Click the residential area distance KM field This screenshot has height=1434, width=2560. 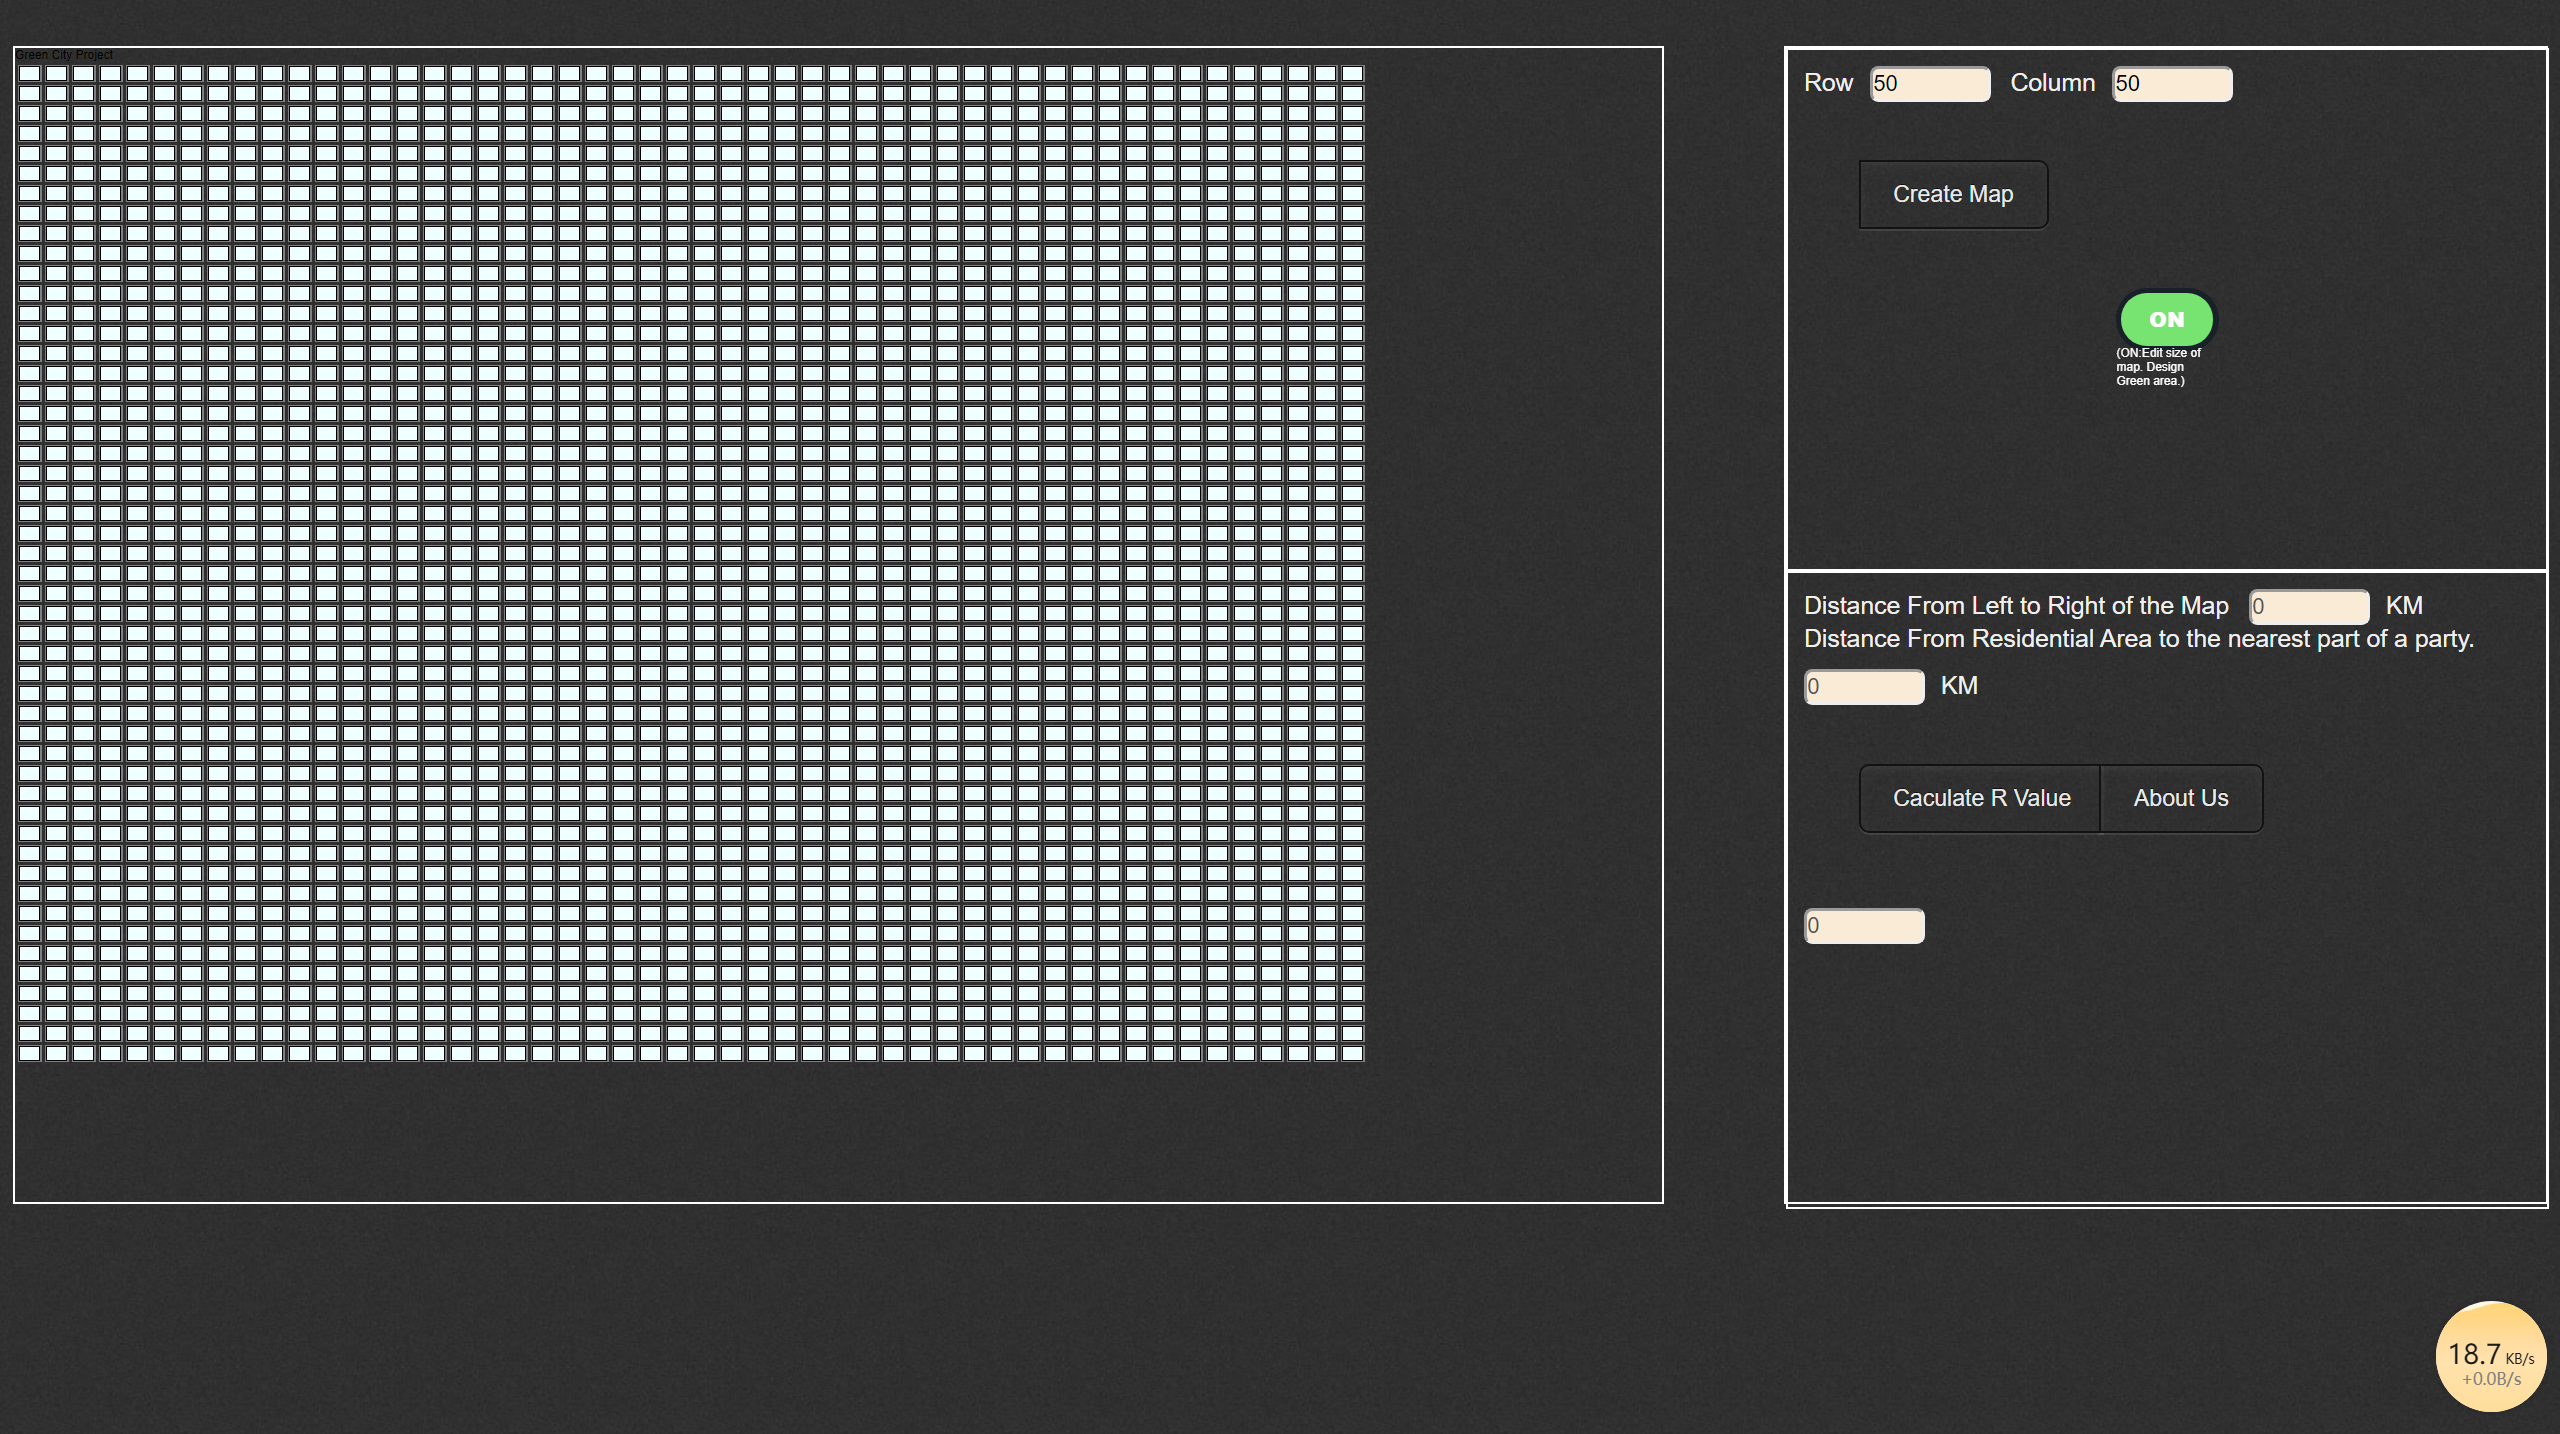coord(1863,687)
